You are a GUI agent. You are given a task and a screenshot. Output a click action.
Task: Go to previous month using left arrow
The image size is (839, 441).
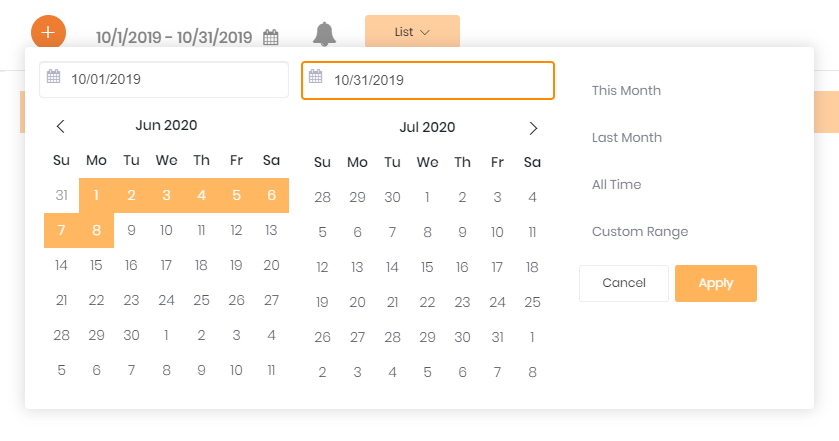tap(60, 126)
